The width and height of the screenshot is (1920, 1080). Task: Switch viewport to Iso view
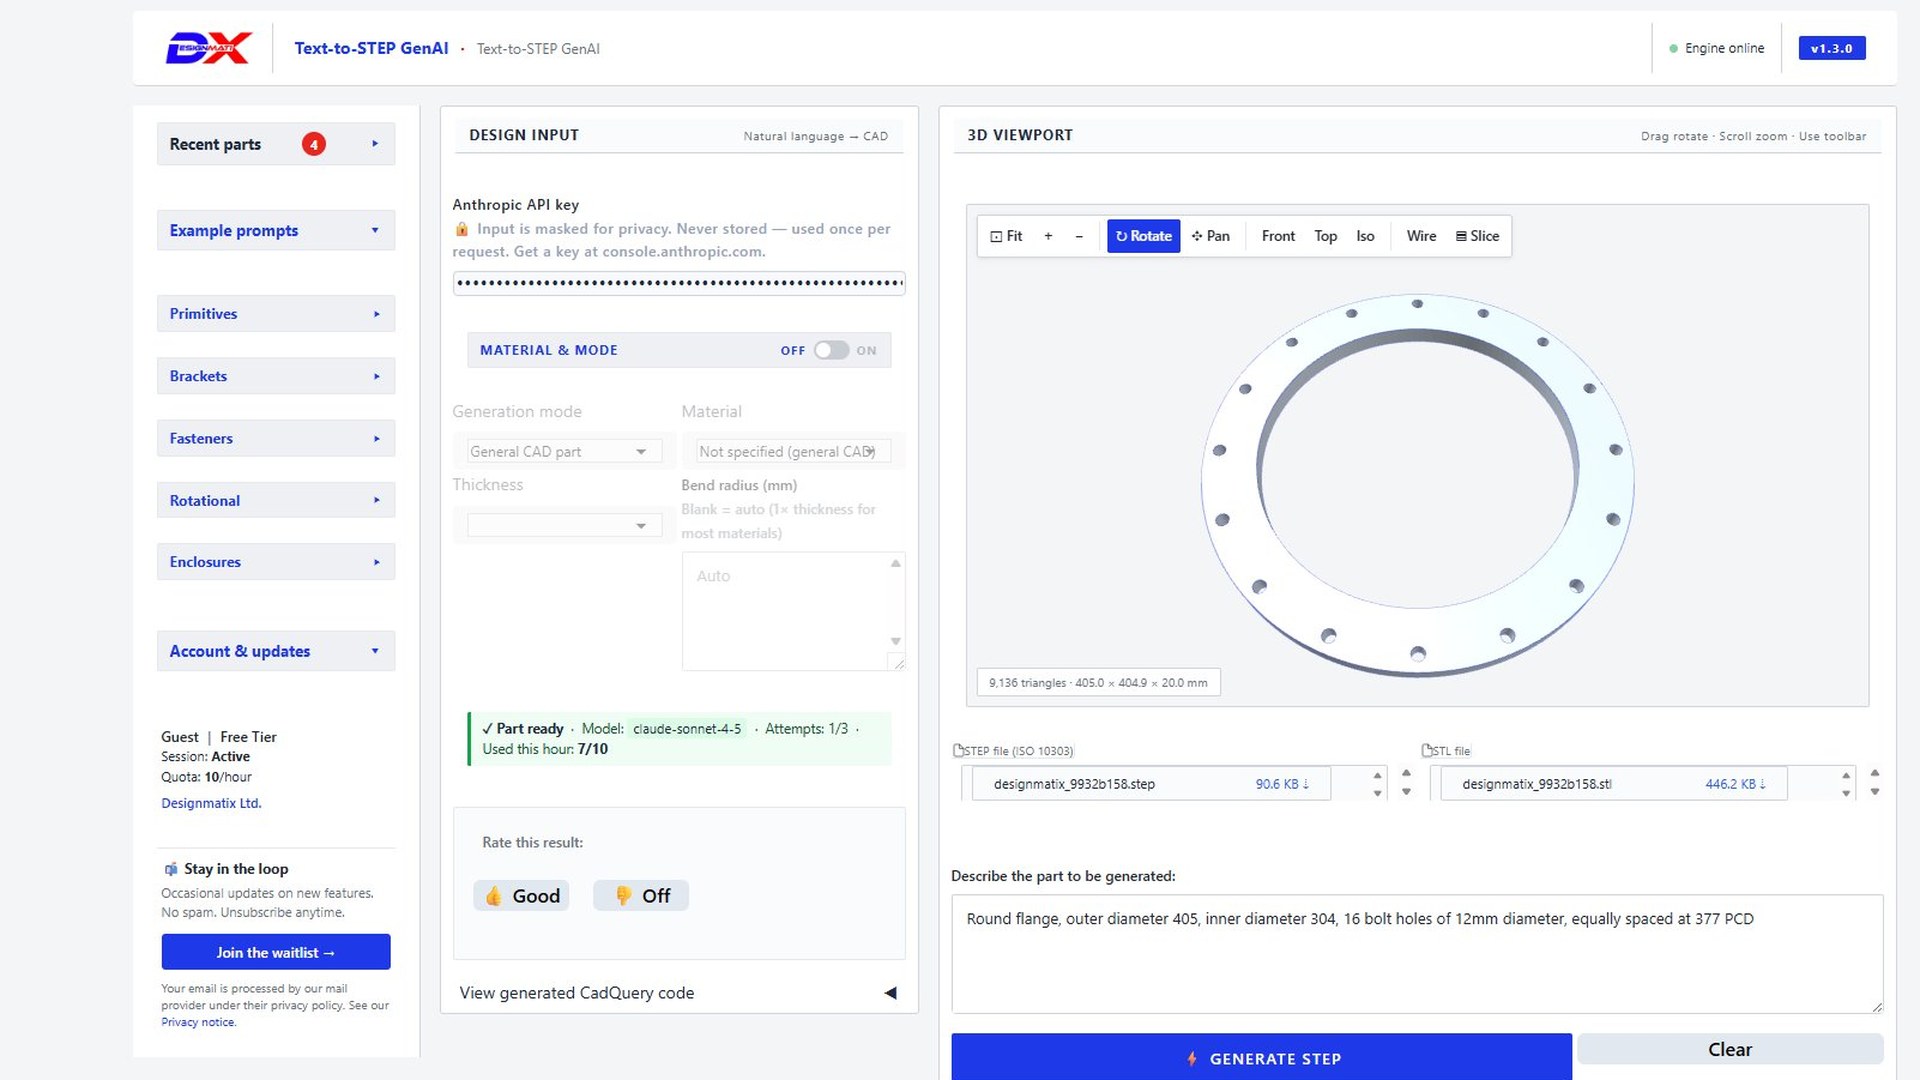[x=1365, y=236]
